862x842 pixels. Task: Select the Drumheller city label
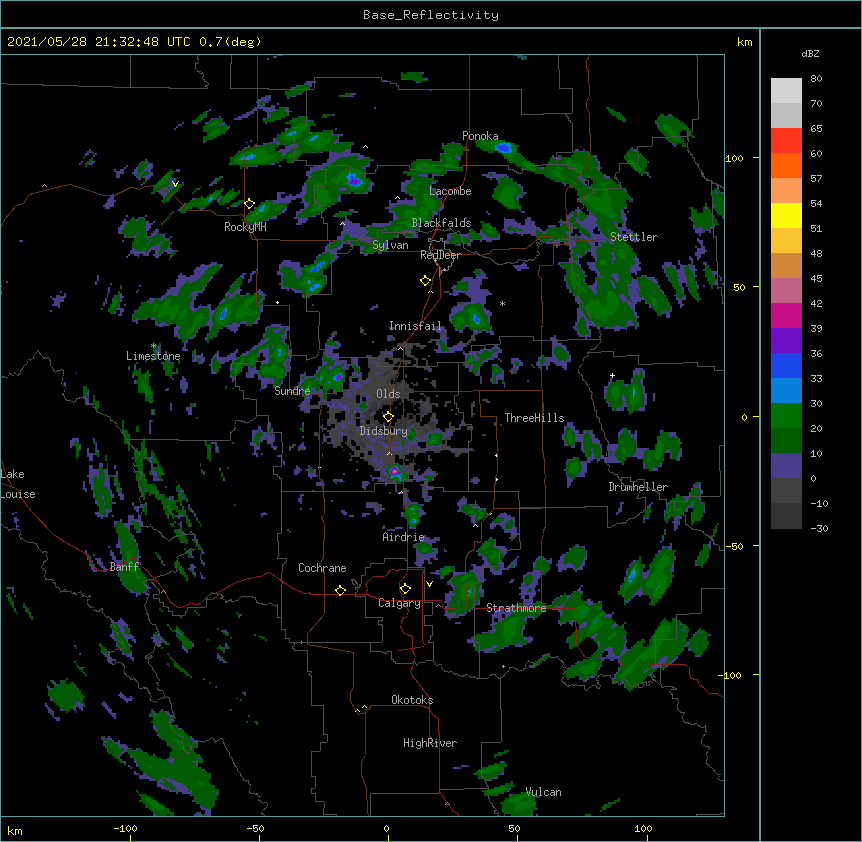638,487
